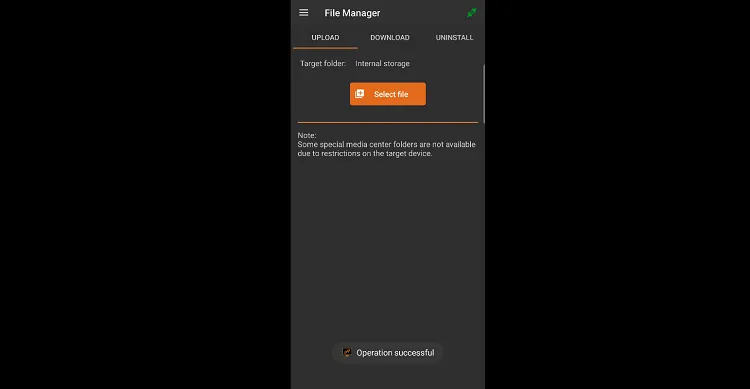
Task: Click the vertical scrollbar on the right edge
Action: click(484, 94)
